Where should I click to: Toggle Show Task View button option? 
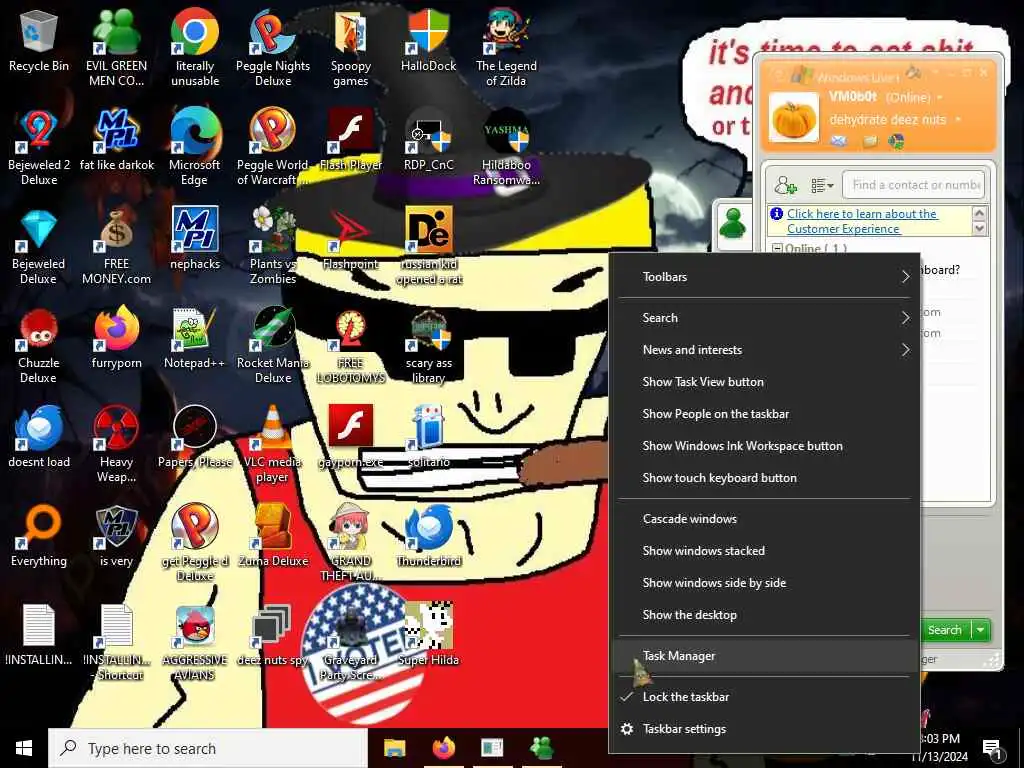(x=764, y=382)
